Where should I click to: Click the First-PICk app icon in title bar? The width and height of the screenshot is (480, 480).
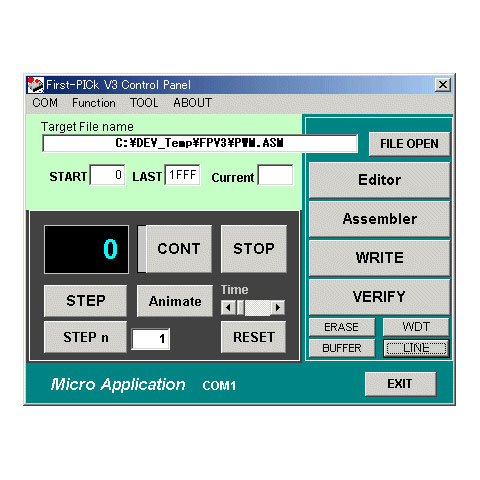click(x=35, y=85)
